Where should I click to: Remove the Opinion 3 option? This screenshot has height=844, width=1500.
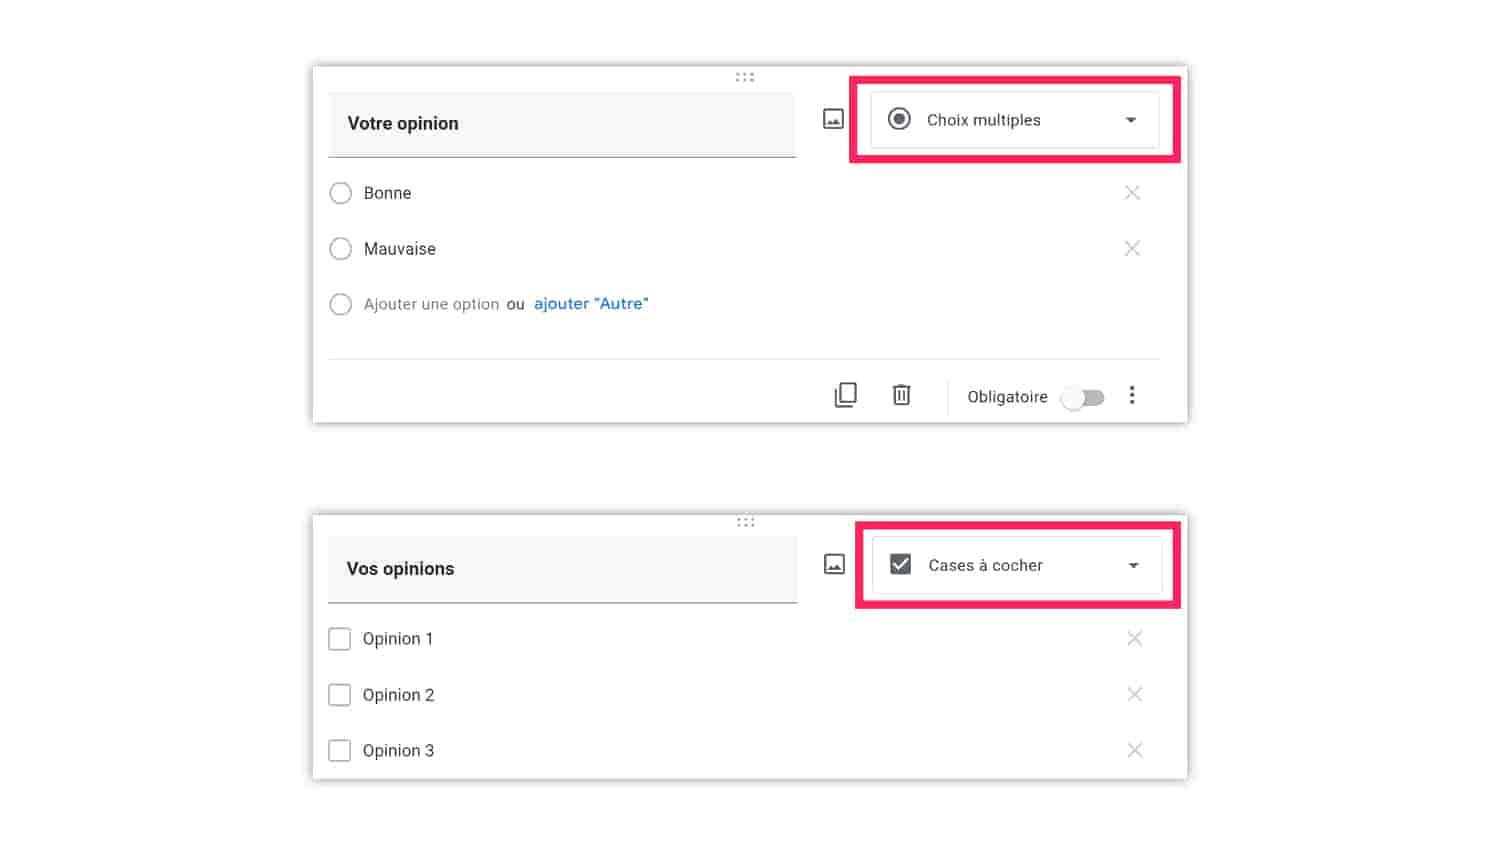[x=1135, y=750]
